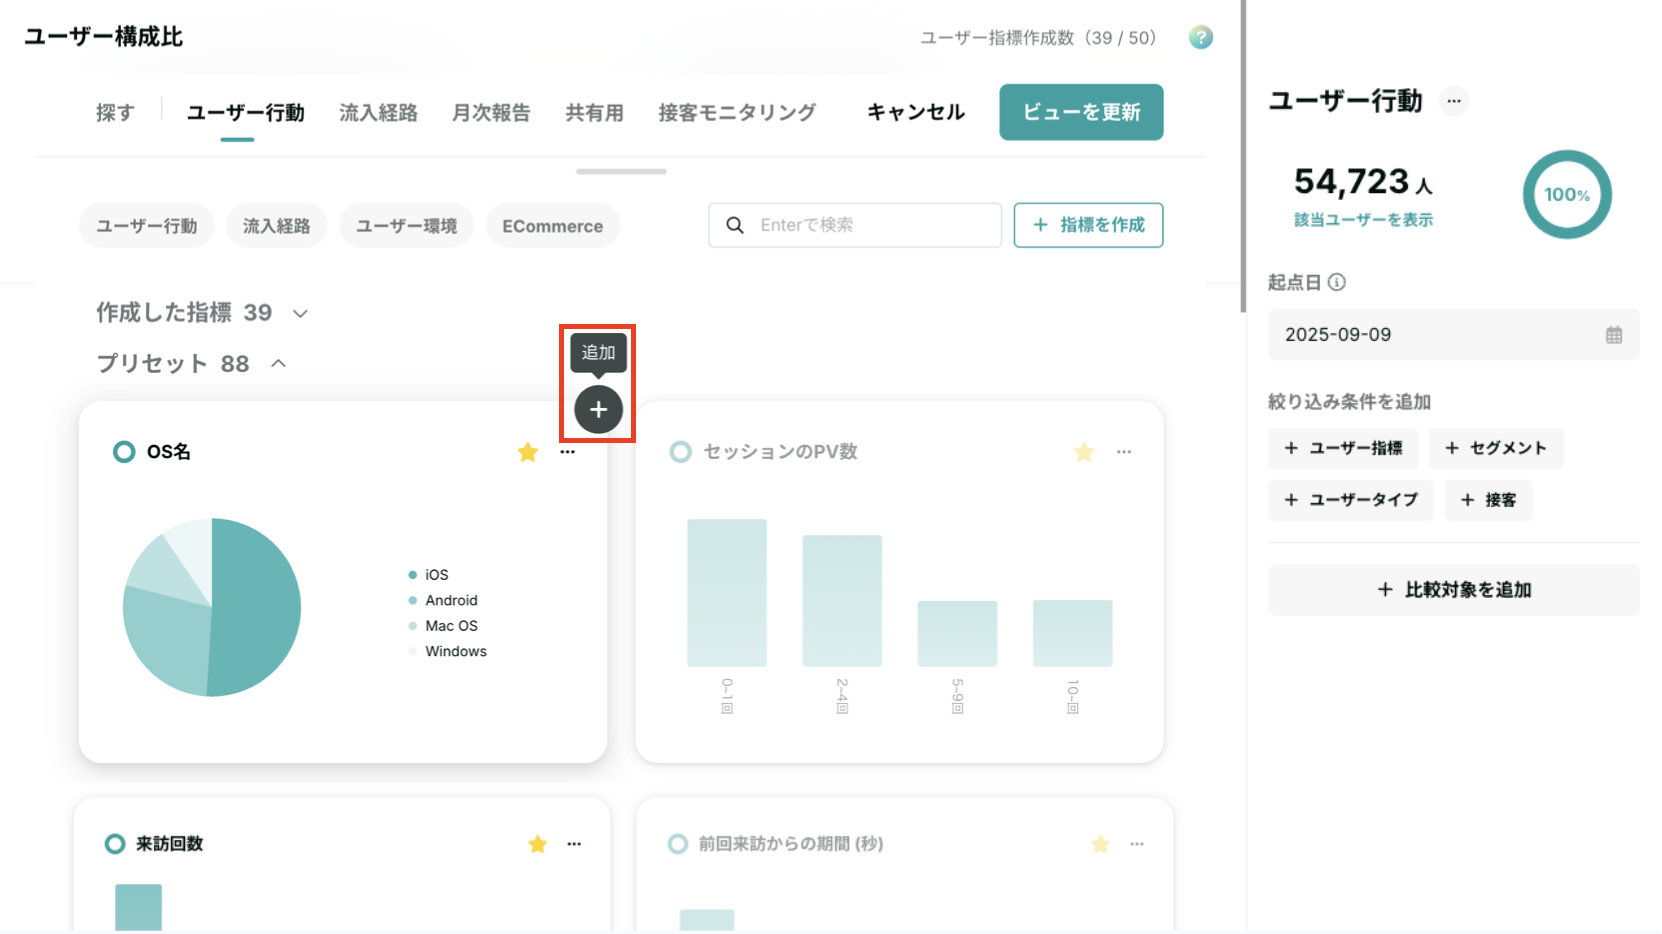Click the Windows legend entry

(447, 652)
